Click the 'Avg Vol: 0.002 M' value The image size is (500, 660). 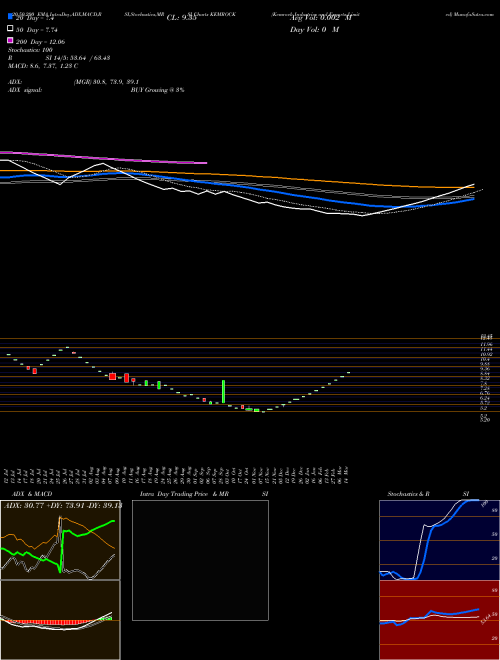pos(320,18)
